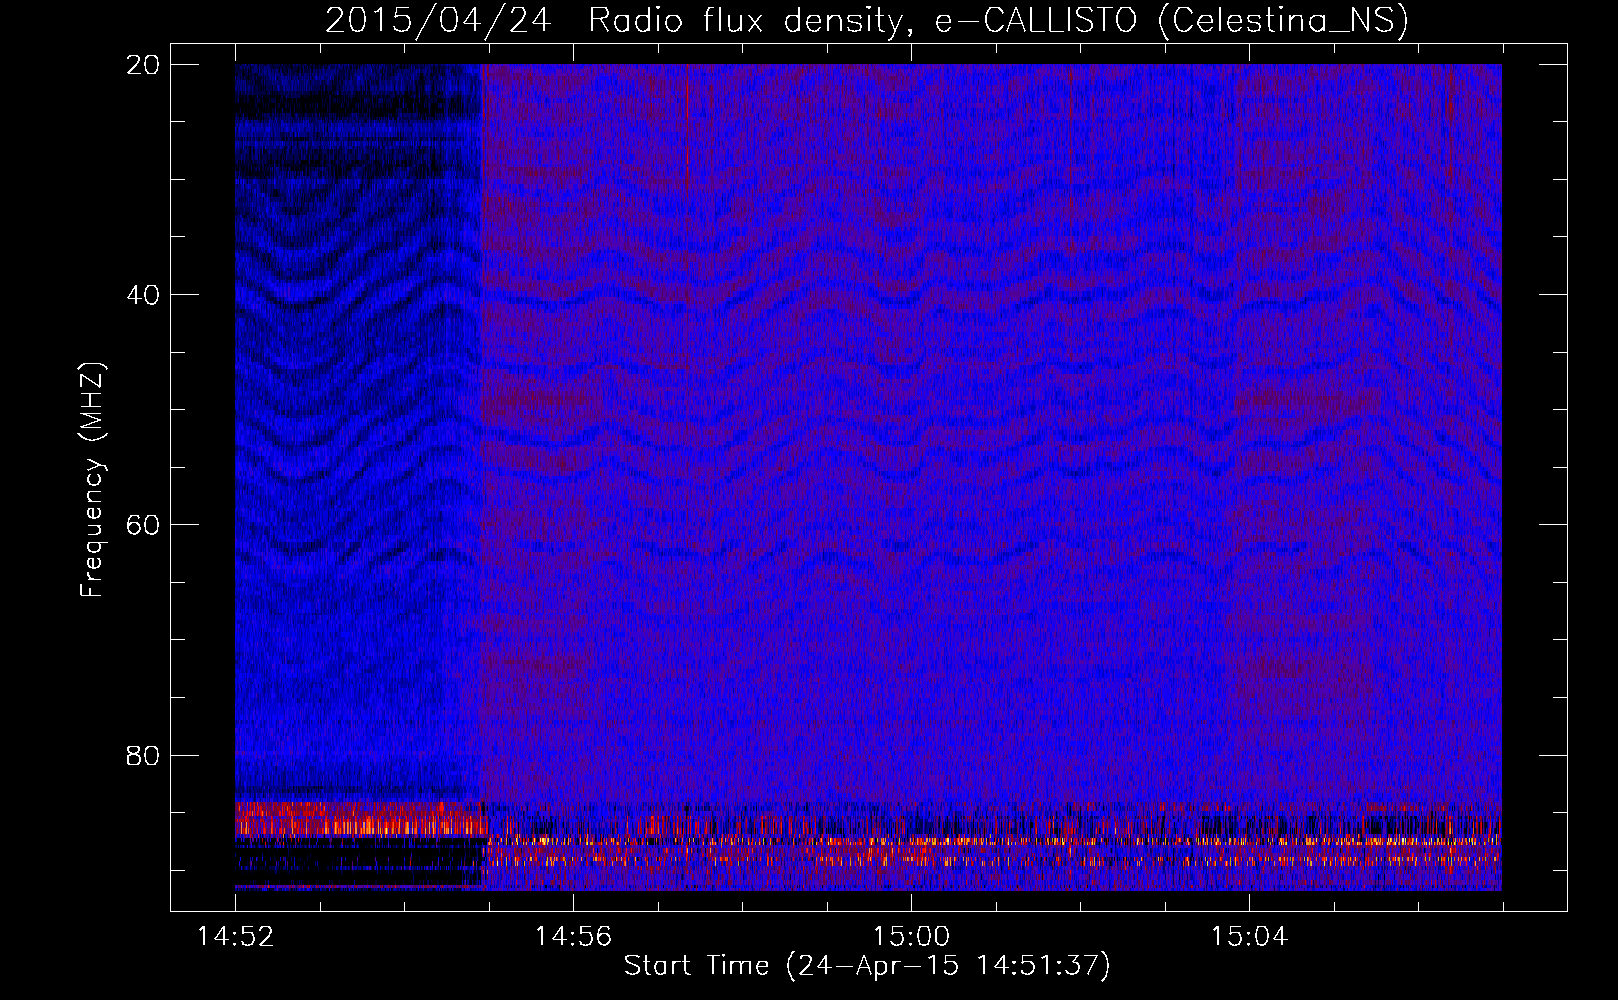Click the '60' frequency tick label
The width and height of the screenshot is (1618, 1000).
coord(144,525)
